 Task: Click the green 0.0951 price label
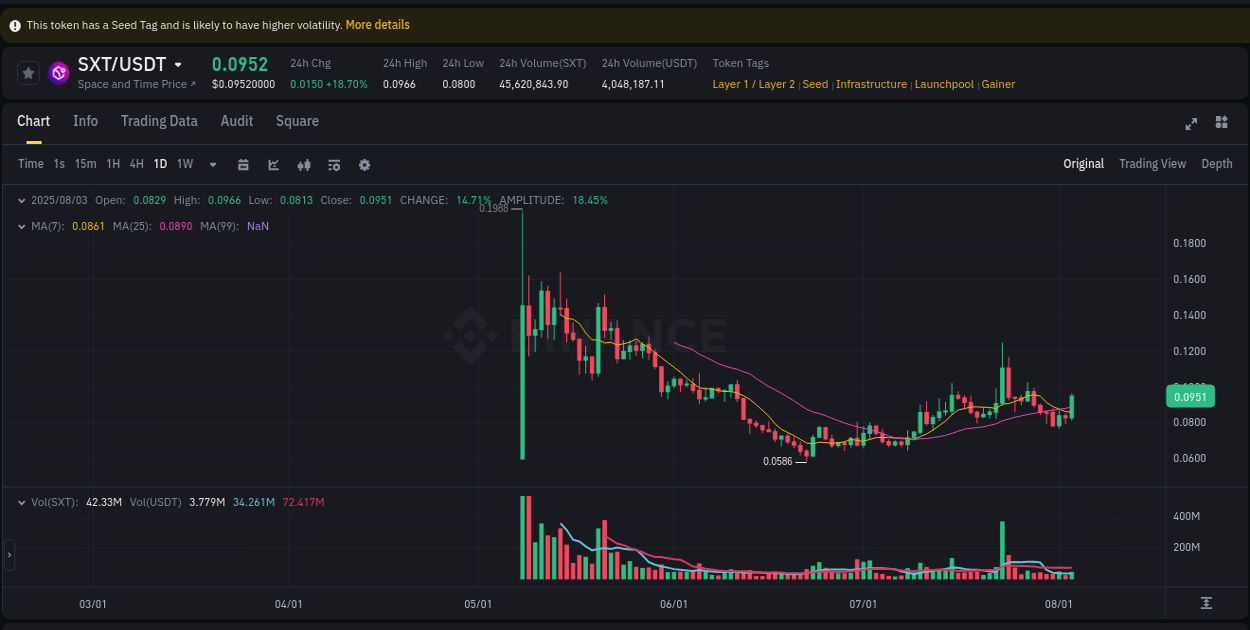[x=1189, y=396]
